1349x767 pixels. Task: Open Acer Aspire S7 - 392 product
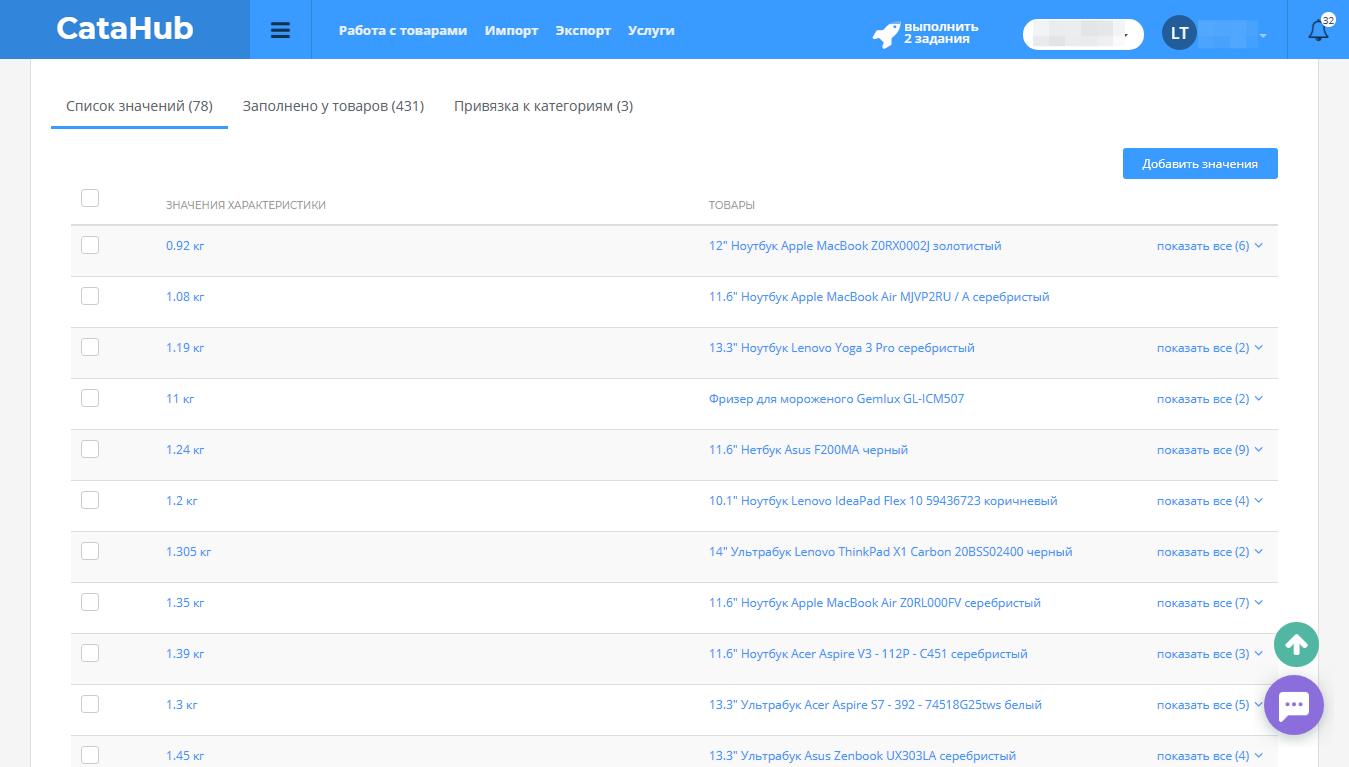click(875, 705)
